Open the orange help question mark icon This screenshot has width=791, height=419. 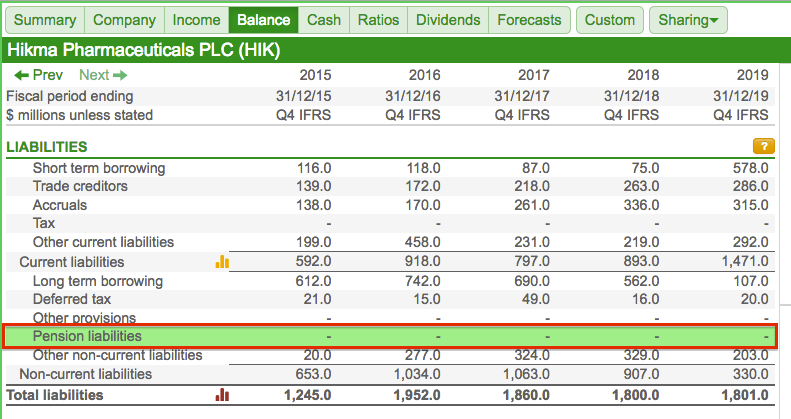[x=764, y=146]
